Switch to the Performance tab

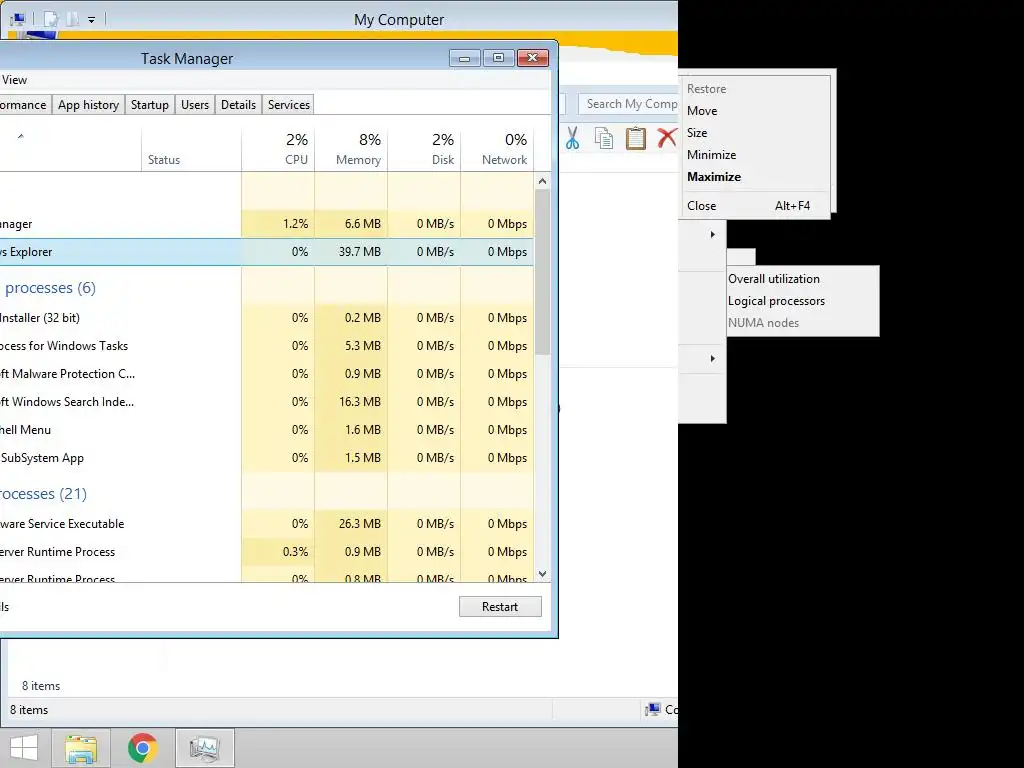(25, 104)
